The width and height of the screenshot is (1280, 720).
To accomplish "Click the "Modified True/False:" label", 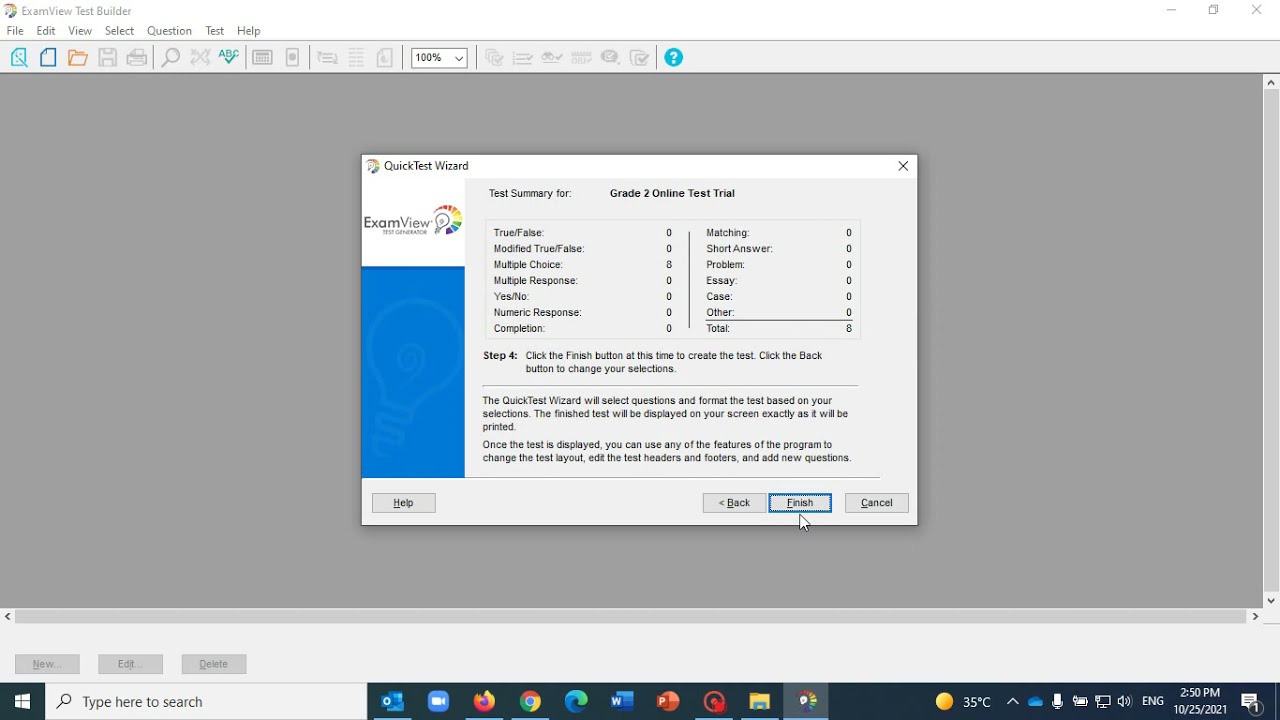I will tap(539, 249).
